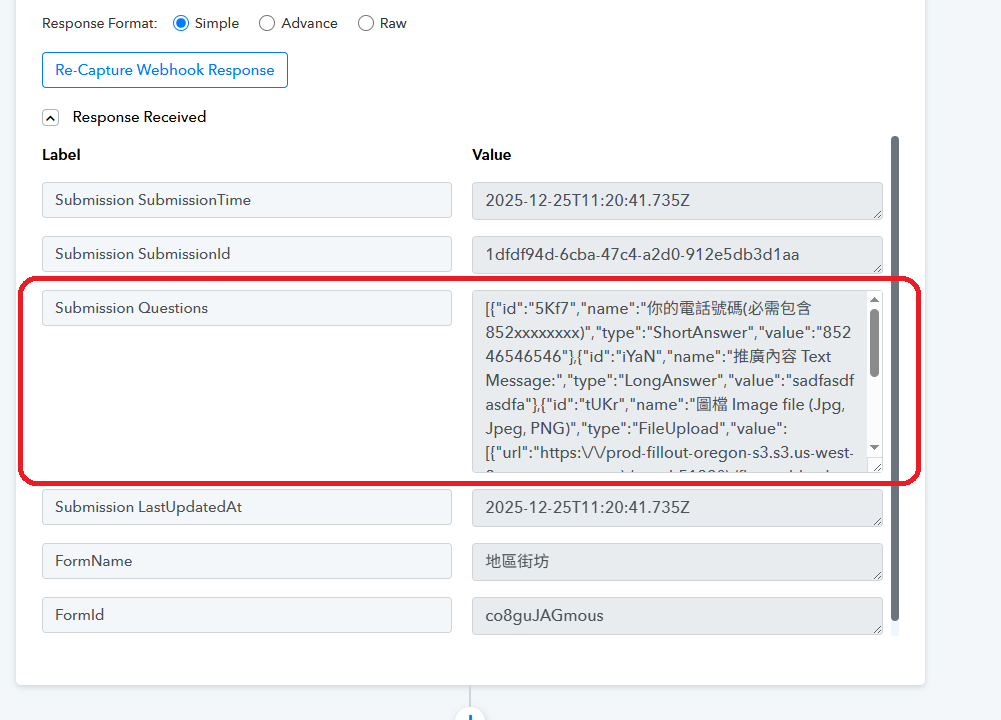Choose the Advance response format
Screen dimensions: 1001x720
click(267, 23)
